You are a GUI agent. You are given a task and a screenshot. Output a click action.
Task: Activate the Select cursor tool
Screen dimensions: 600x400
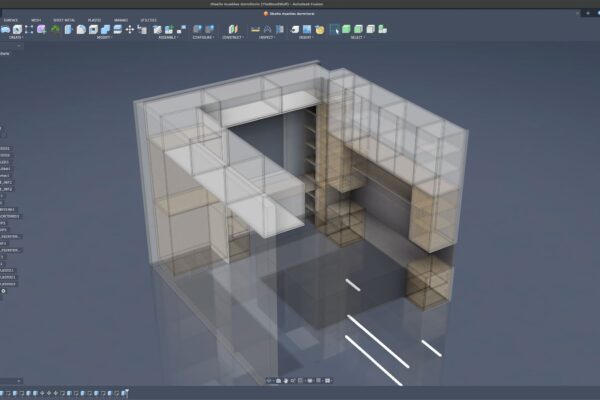pos(334,29)
